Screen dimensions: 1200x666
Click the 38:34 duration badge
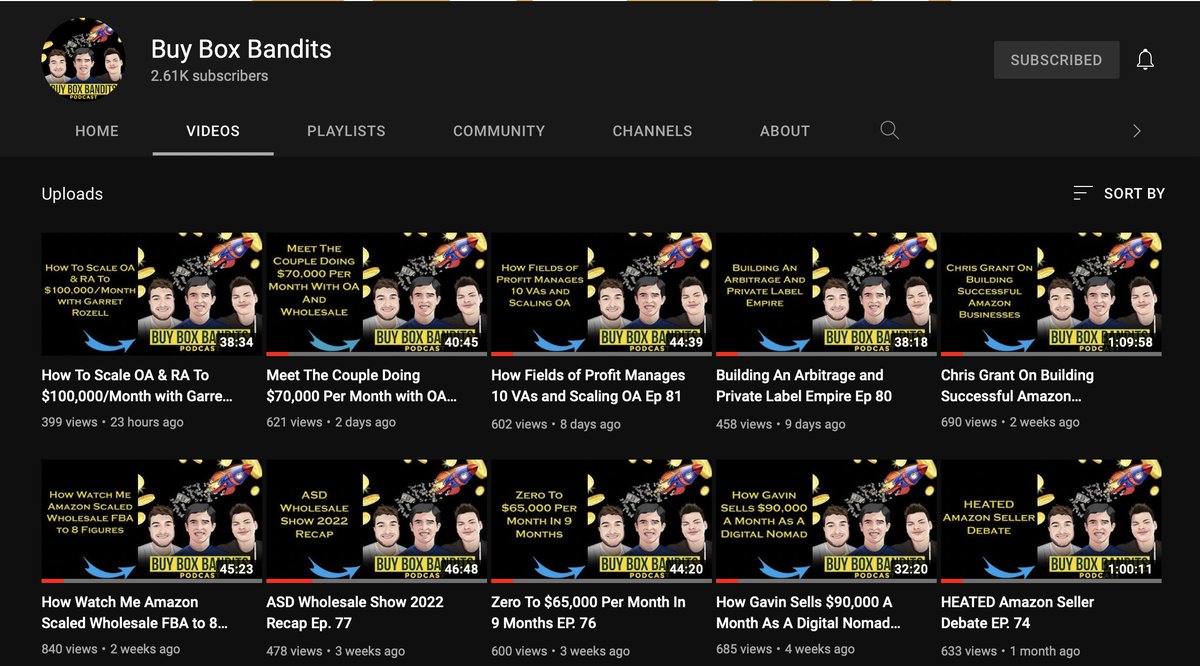point(238,342)
